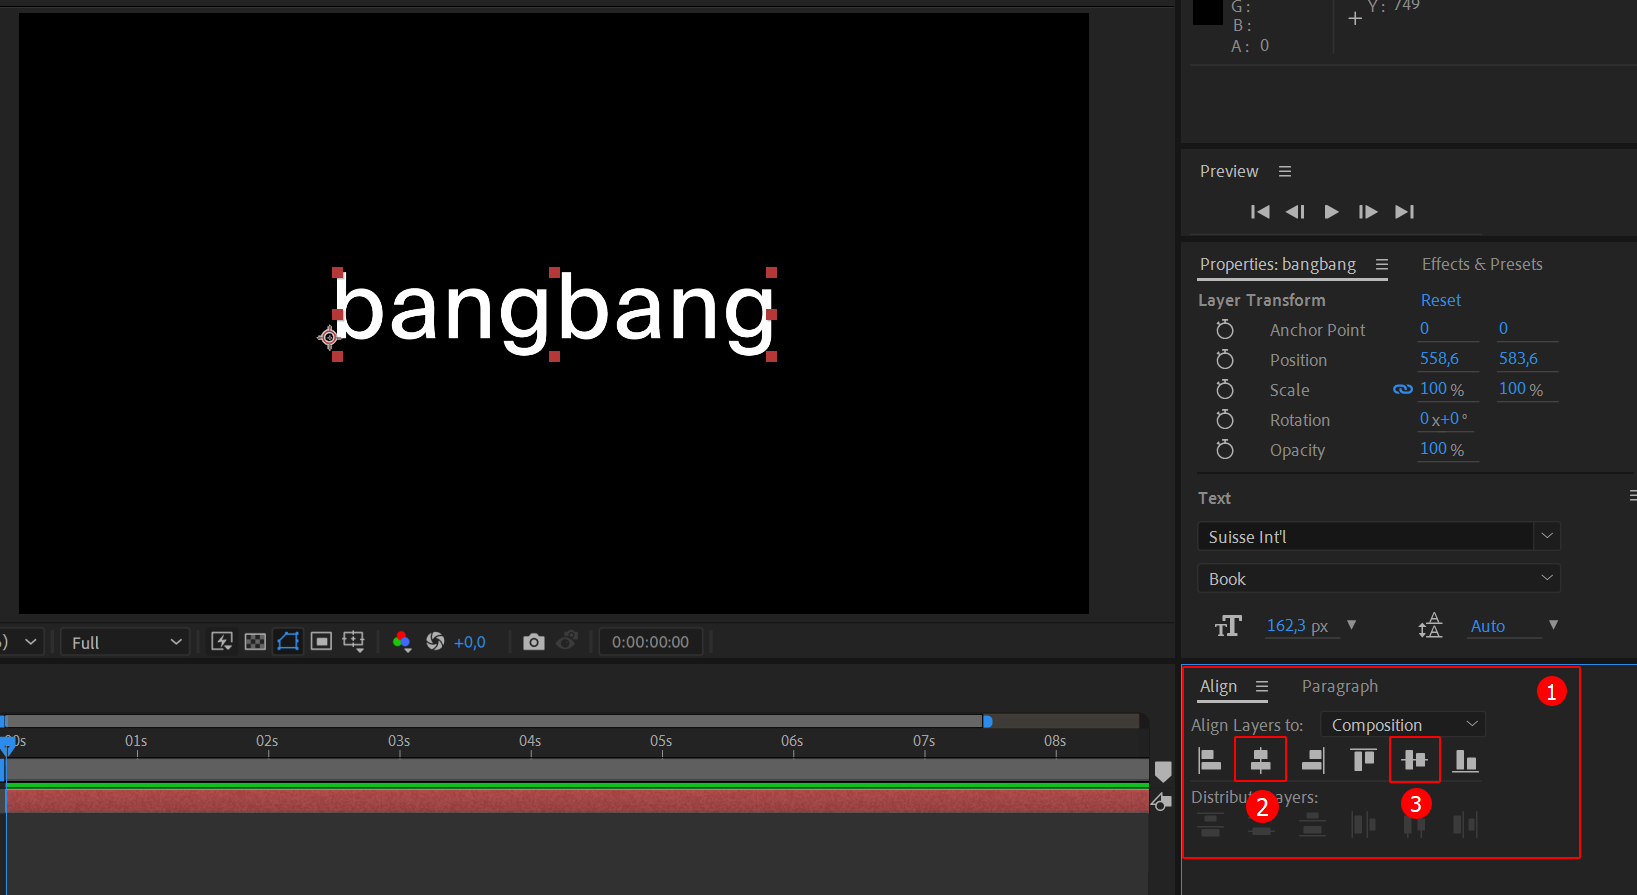Screen dimensions: 1637x895
Task: Open the Effects & Presets tab
Action: (1481, 264)
